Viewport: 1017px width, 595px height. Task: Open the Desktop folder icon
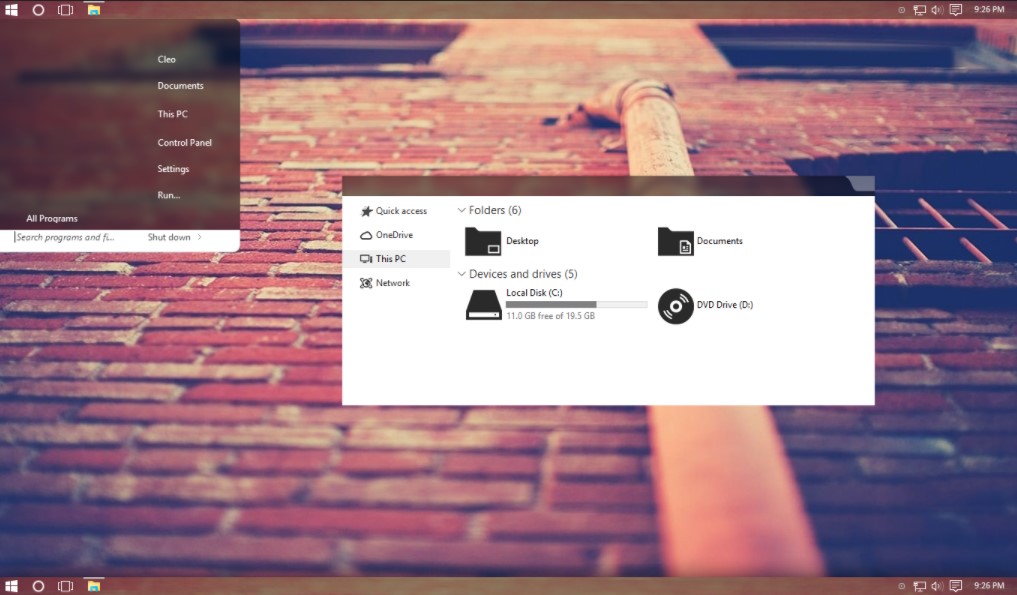482,241
